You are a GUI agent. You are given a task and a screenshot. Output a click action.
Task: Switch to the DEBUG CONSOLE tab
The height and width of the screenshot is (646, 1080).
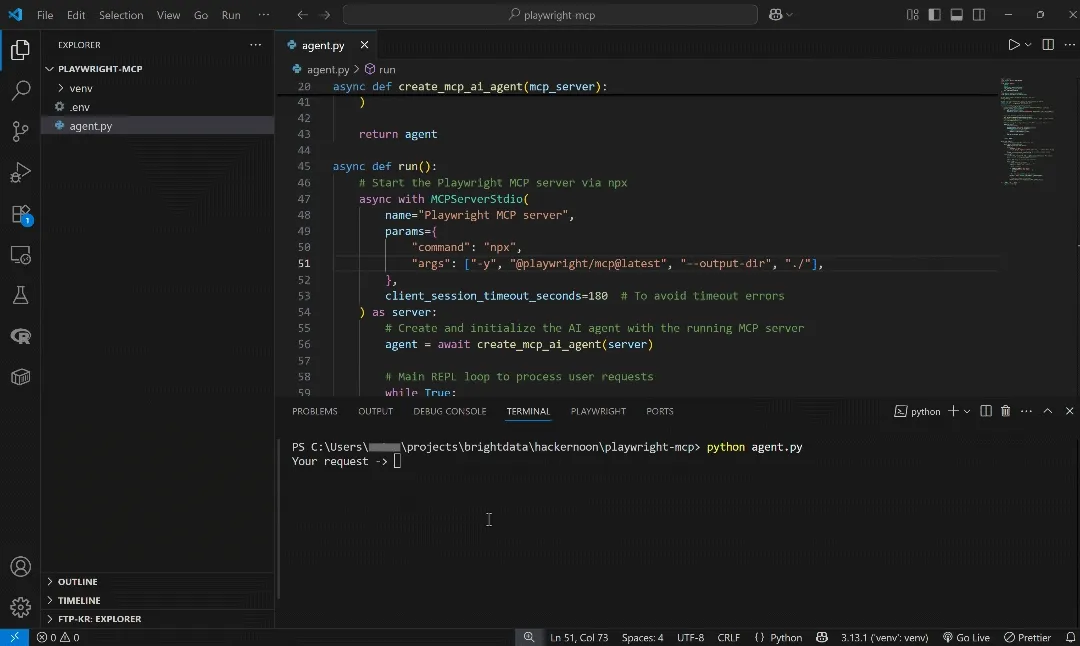tap(450, 411)
